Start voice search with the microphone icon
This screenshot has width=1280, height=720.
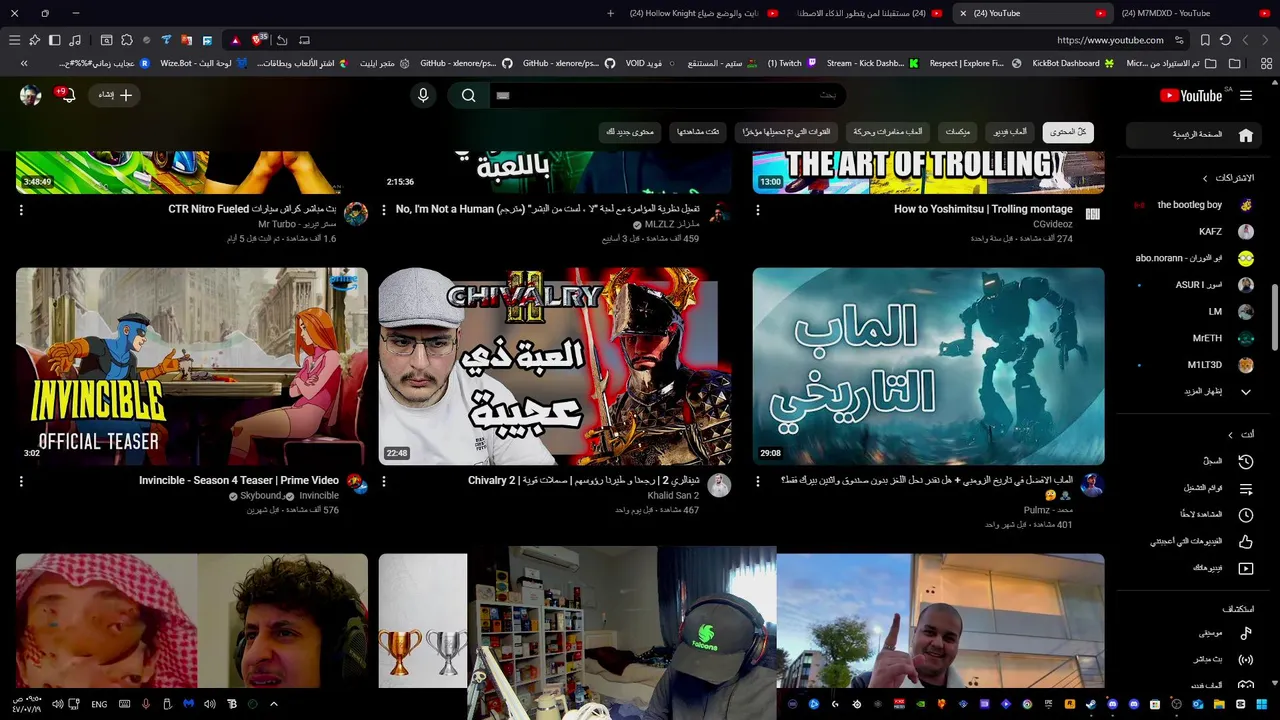click(423, 95)
